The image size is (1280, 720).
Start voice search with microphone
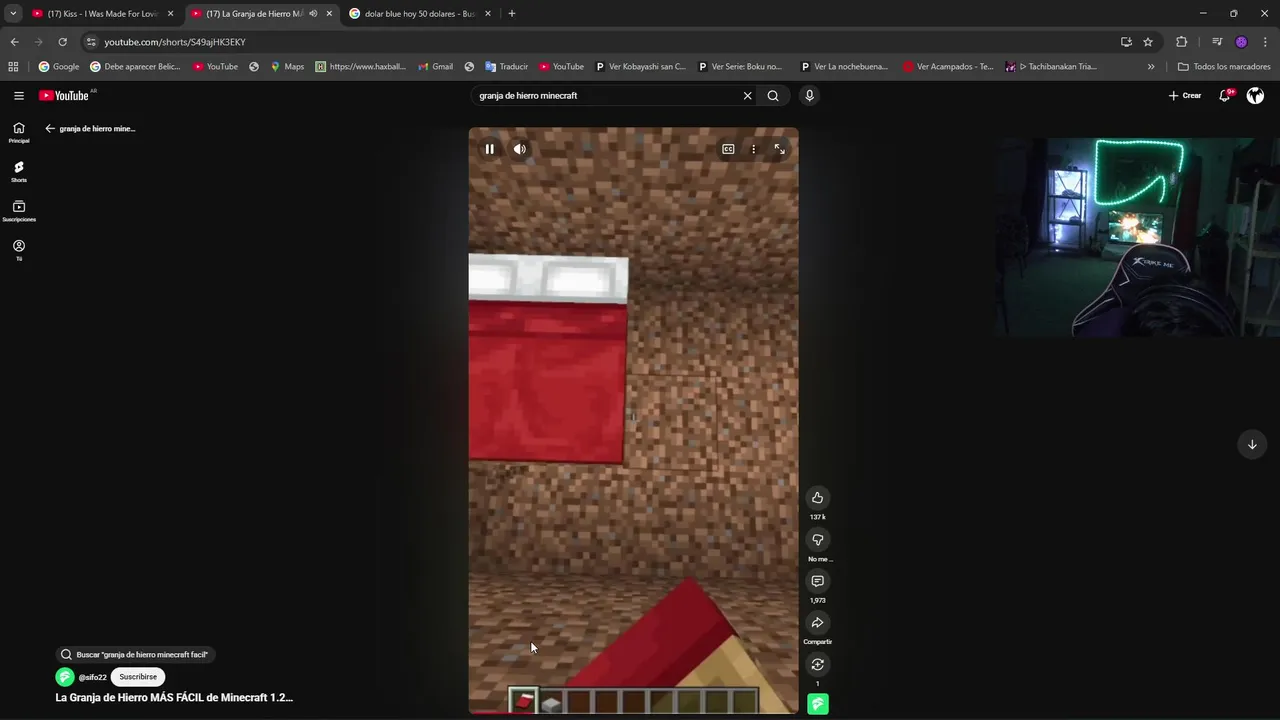[x=809, y=96]
